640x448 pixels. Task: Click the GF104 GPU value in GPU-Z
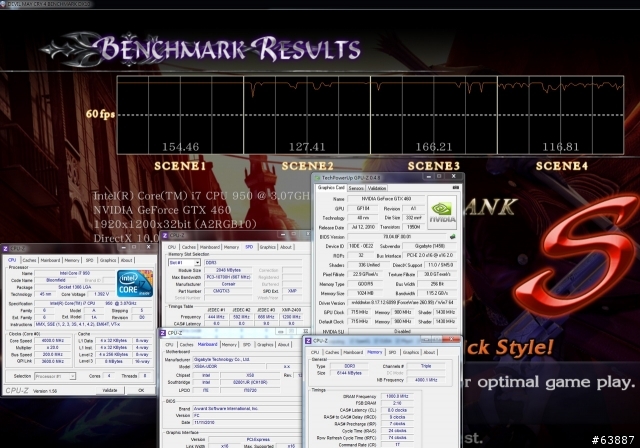click(x=363, y=208)
